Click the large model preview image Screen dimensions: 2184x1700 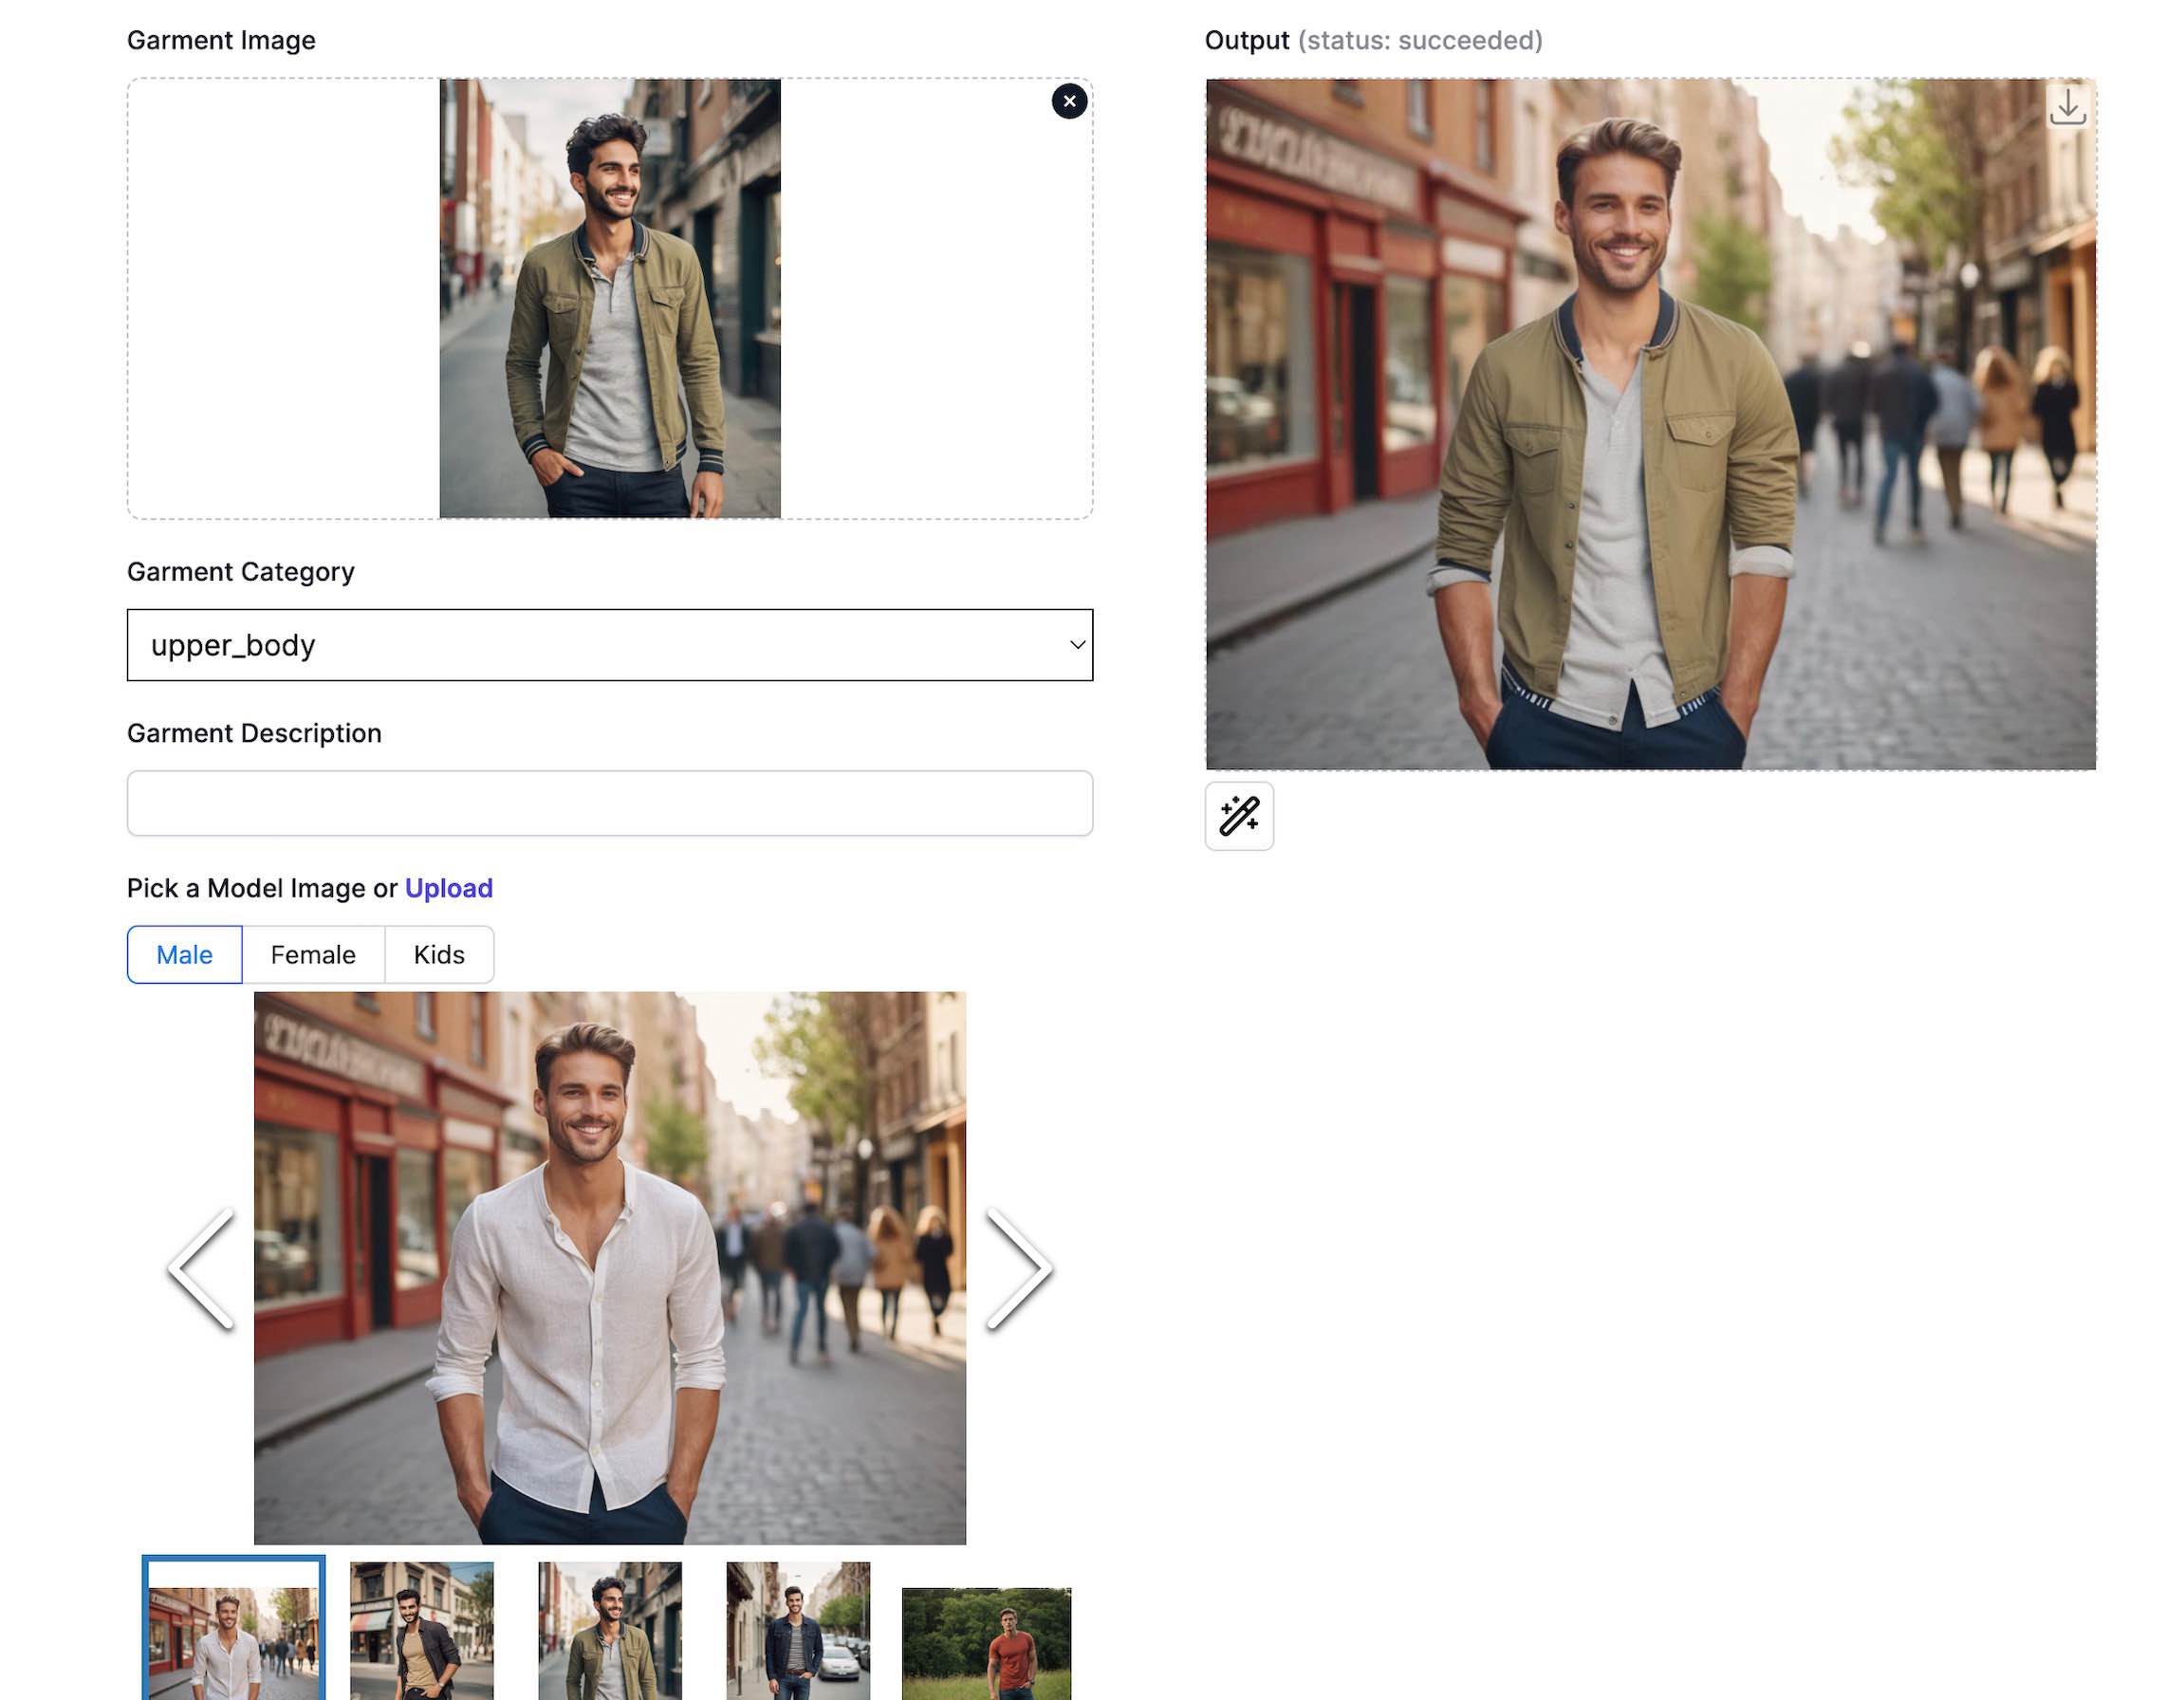click(609, 1268)
